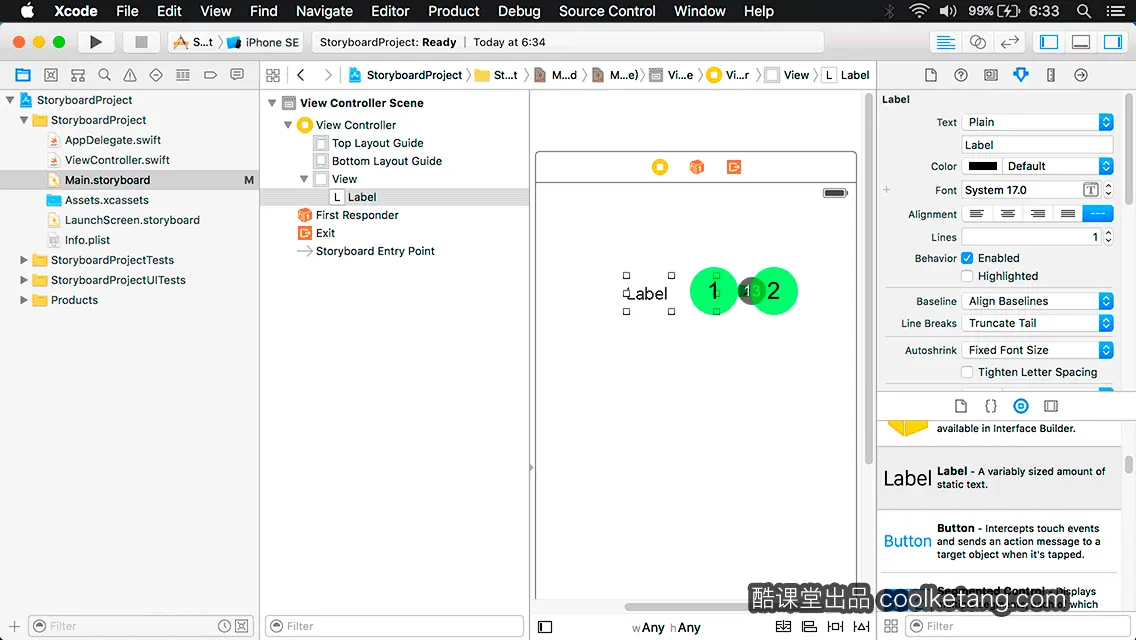Image resolution: width=1136 pixels, height=640 pixels.
Task: Show the Assistant editor
Action: point(977,42)
